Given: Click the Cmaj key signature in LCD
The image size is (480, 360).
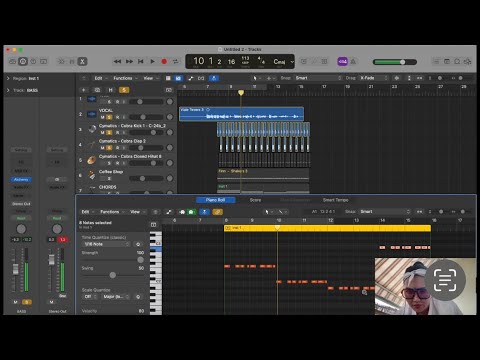Looking at the screenshot, I should point(279,62).
